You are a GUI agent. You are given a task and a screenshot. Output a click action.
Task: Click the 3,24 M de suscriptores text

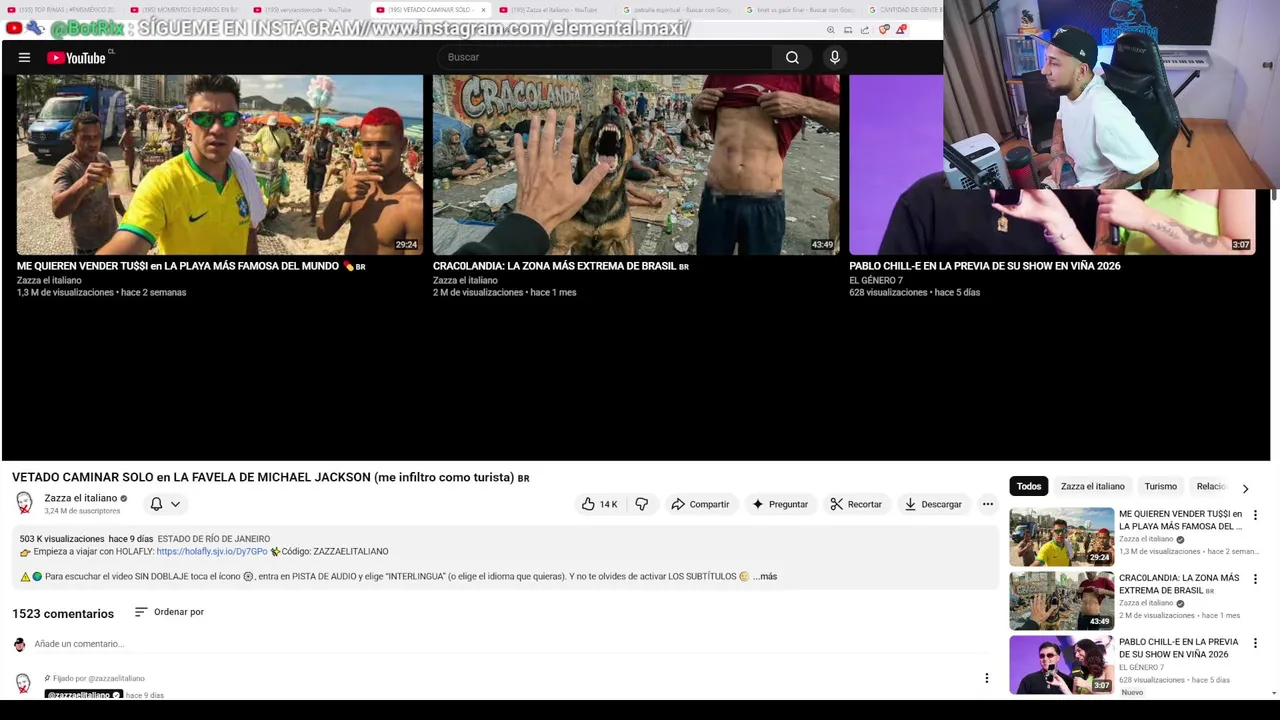click(x=82, y=511)
